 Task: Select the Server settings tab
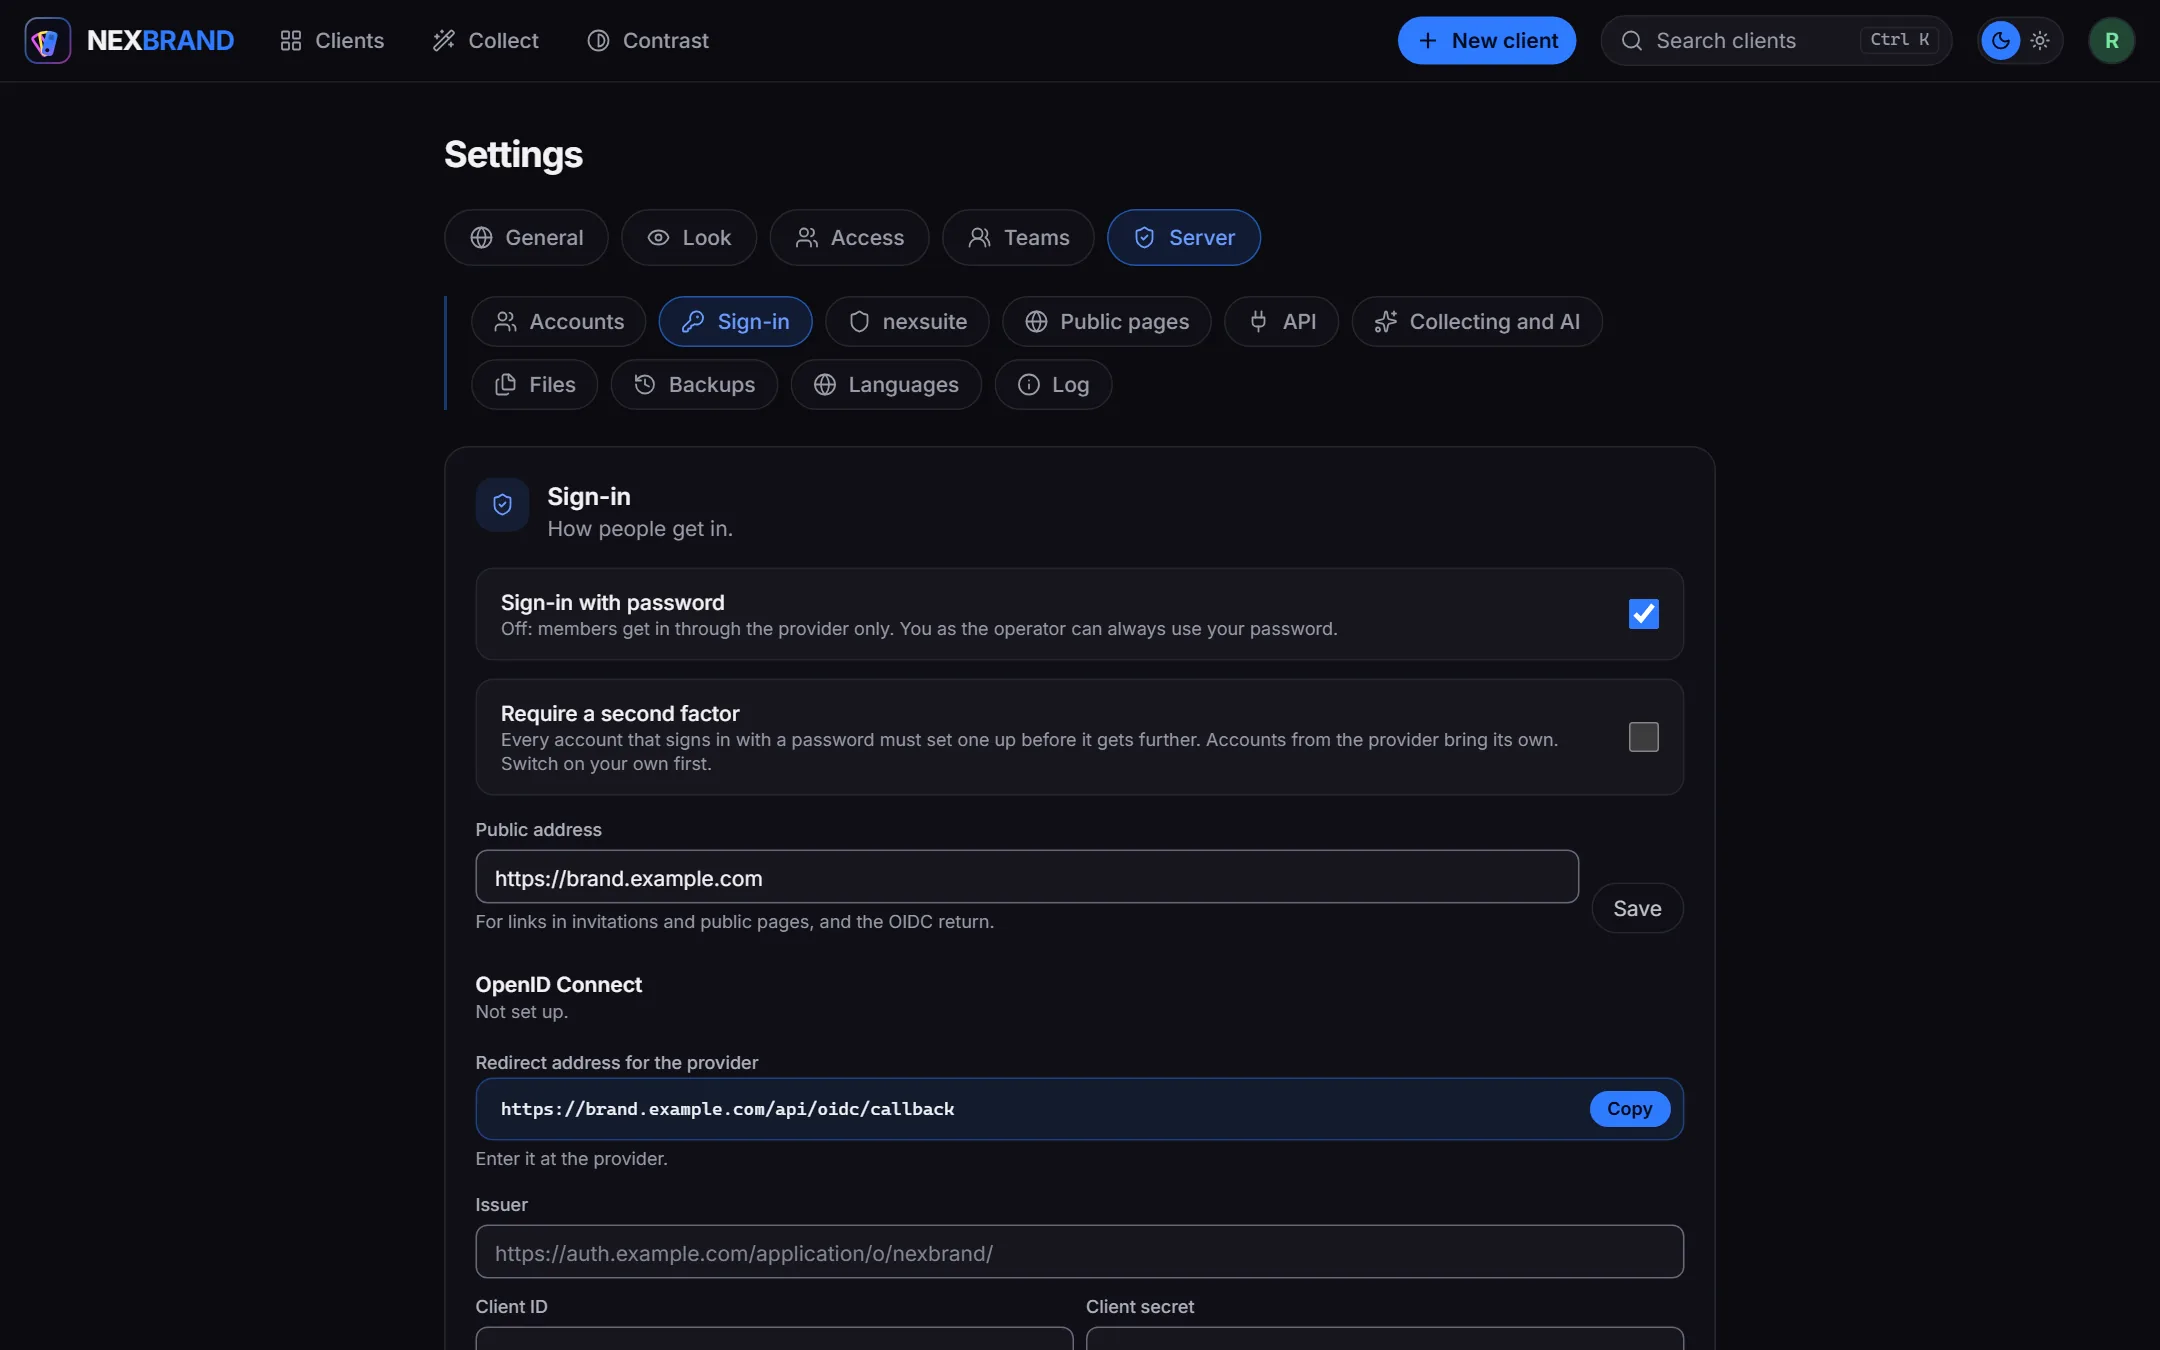click(x=1183, y=237)
